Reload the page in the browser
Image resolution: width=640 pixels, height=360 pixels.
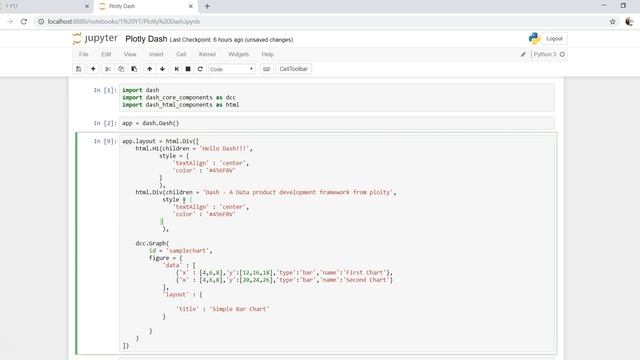click(x=24, y=22)
